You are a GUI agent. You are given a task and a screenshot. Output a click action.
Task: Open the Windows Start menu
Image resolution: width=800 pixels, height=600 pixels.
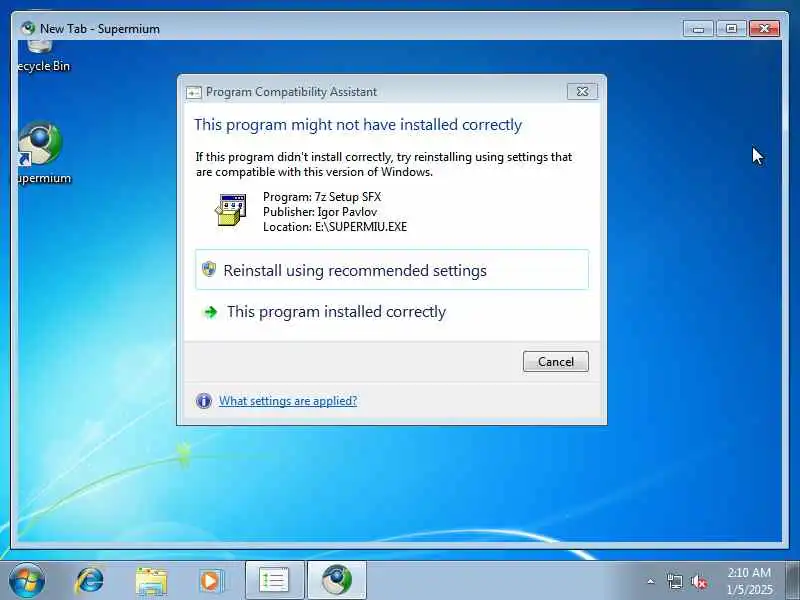click(26, 580)
